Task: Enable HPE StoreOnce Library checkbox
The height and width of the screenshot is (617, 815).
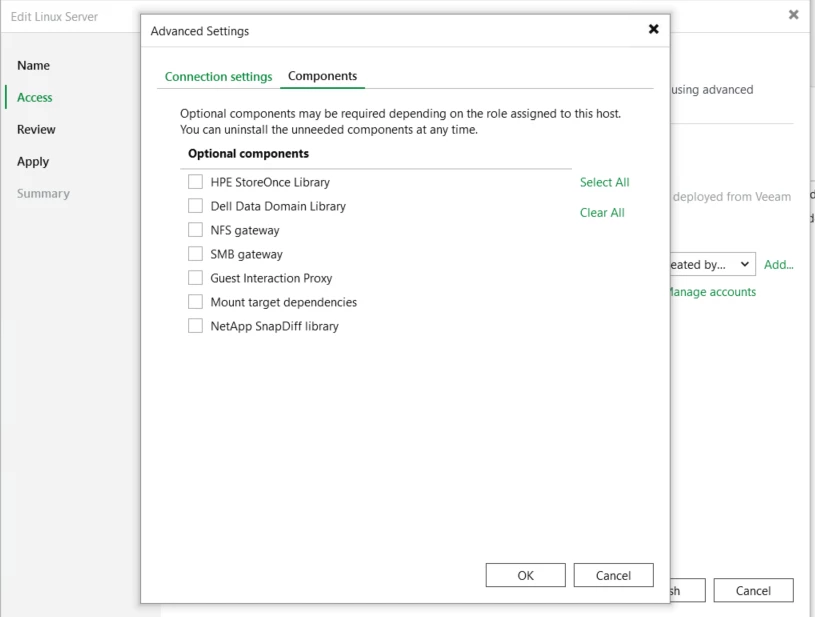Action: pyautogui.click(x=195, y=182)
